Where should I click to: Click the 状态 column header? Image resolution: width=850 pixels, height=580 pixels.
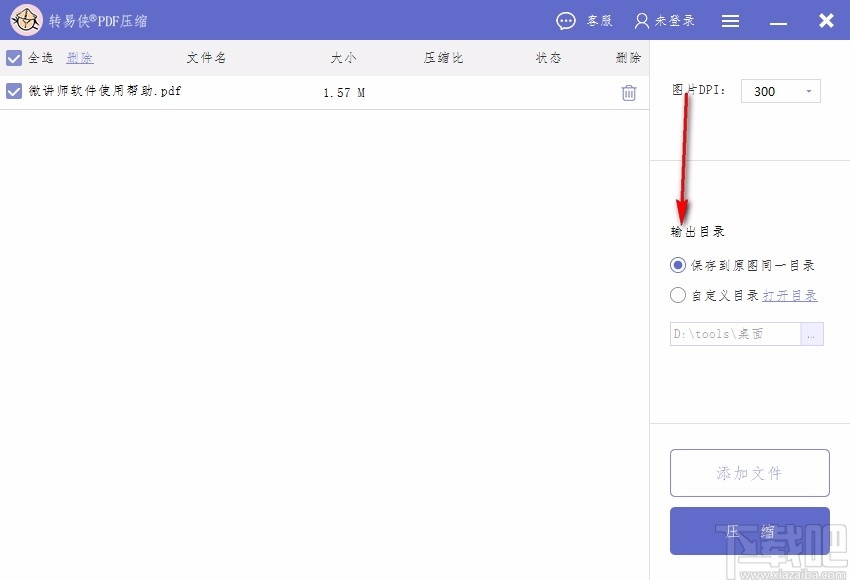[547, 57]
